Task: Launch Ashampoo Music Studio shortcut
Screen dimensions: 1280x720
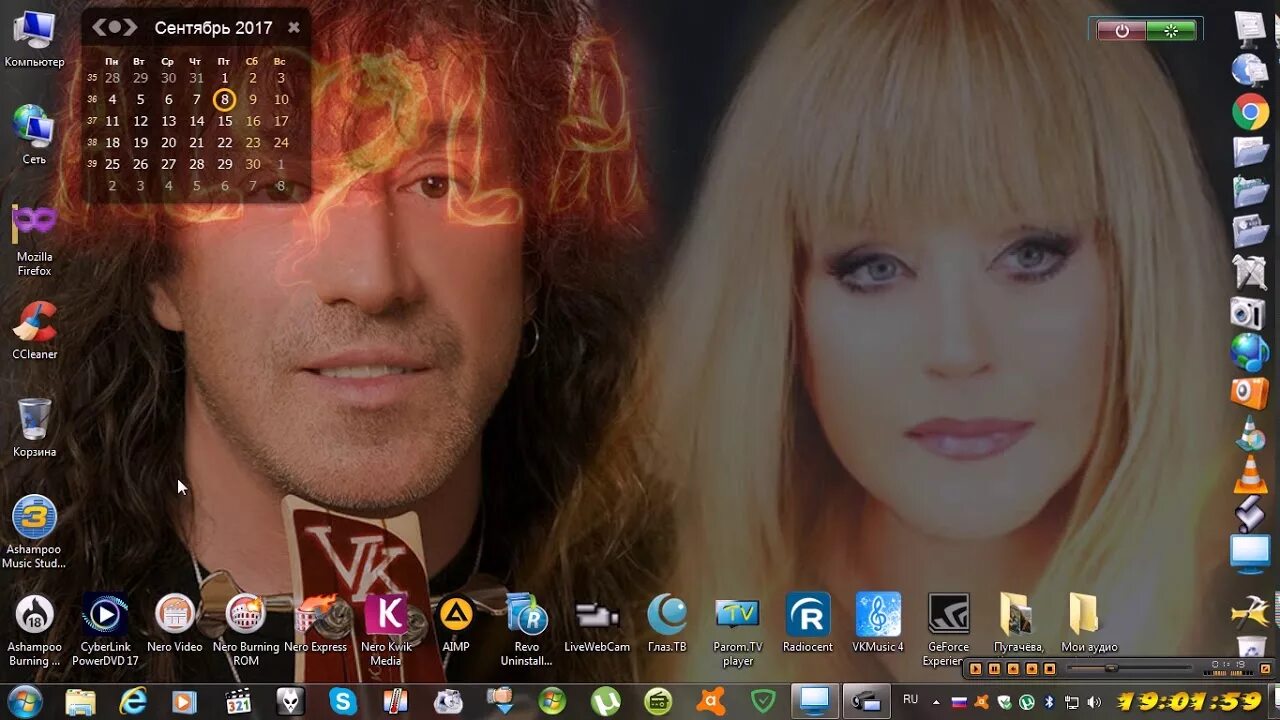Action: point(34,531)
